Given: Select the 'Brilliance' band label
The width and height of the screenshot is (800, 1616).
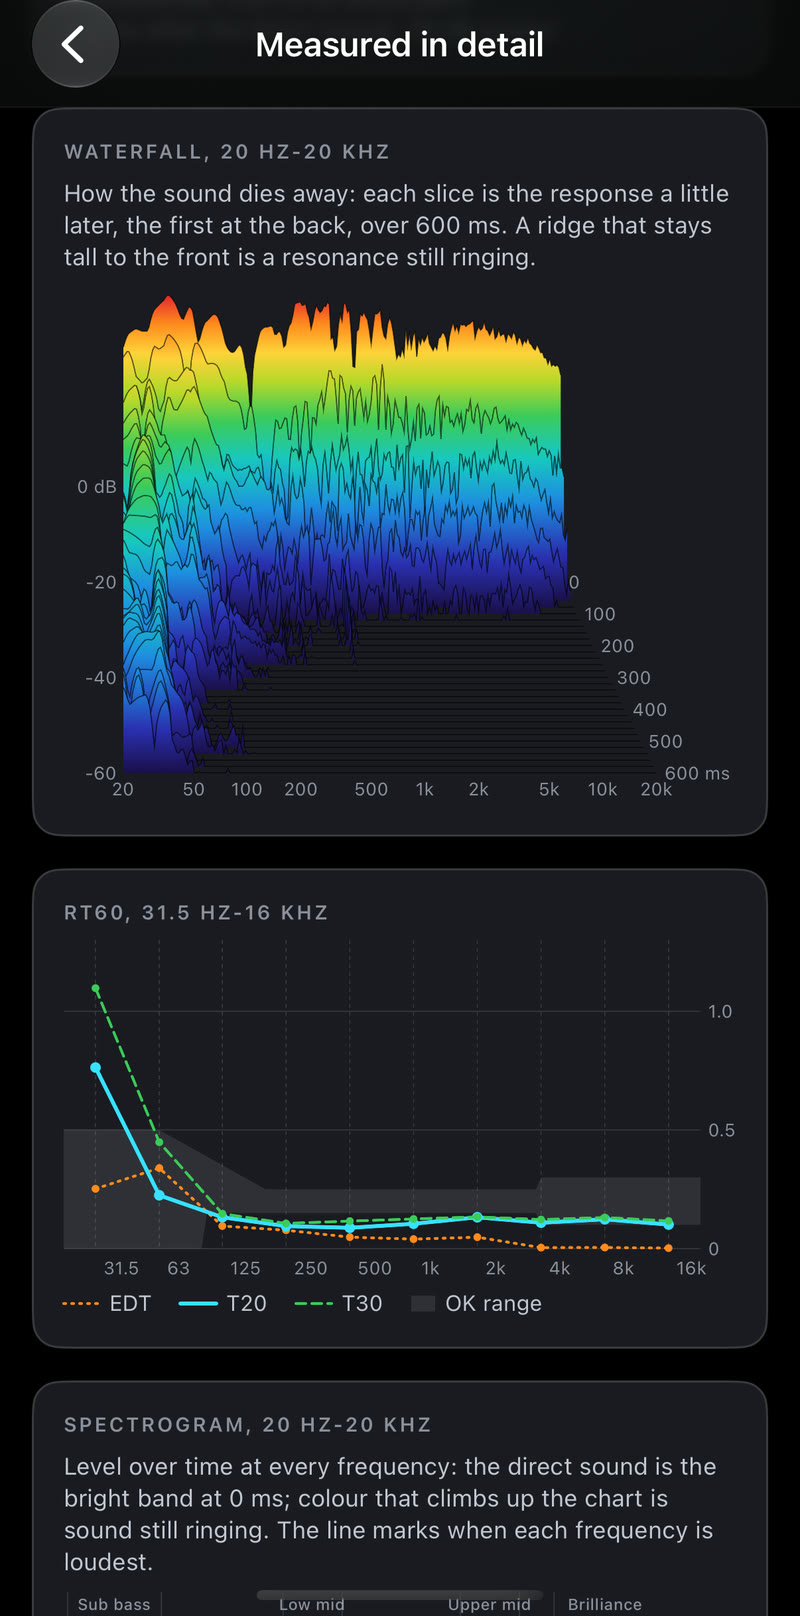Looking at the screenshot, I should (x=605, y=1604).
